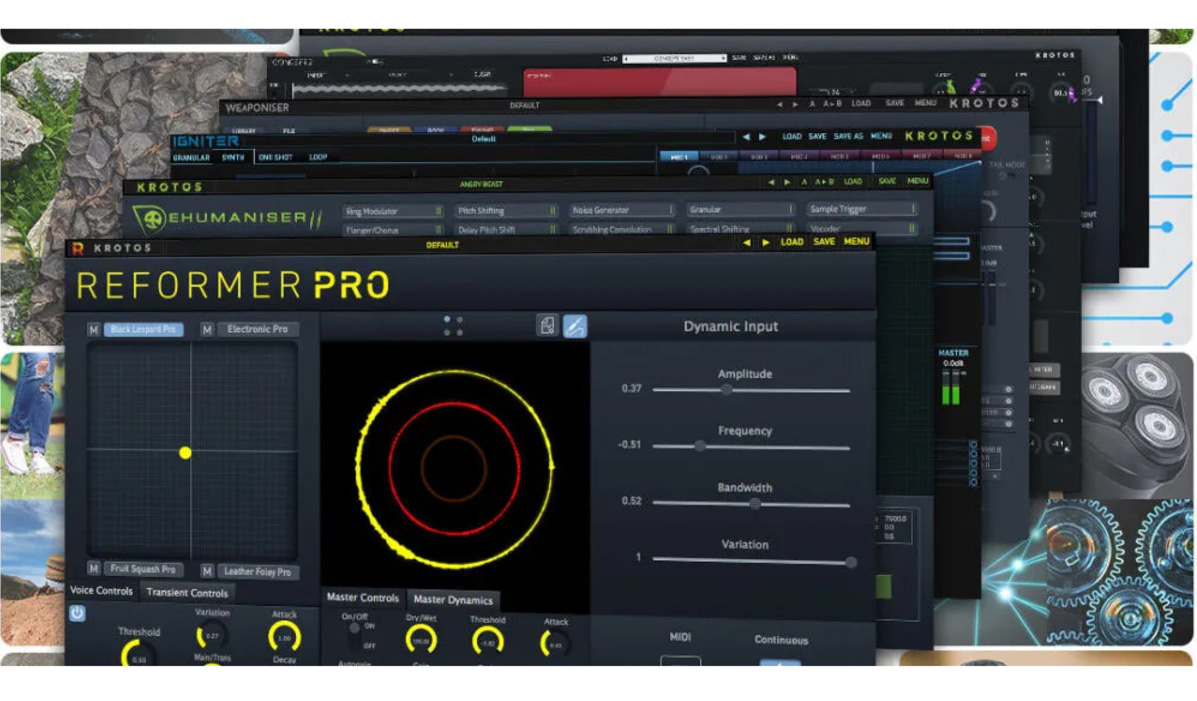The width and height of the screenshot is (1197, 701).
Task: Click the Reformer Pro R logo icon
Action: point(77,248)
